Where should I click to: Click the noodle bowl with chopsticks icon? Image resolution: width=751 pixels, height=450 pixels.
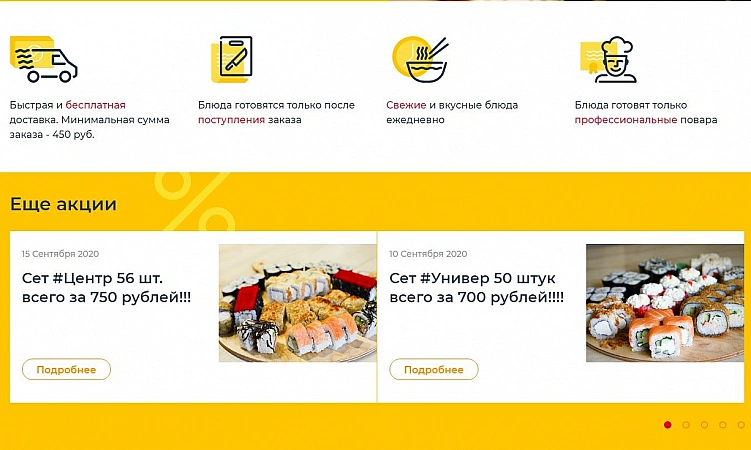pyautogui.click(x=421, y=59)
